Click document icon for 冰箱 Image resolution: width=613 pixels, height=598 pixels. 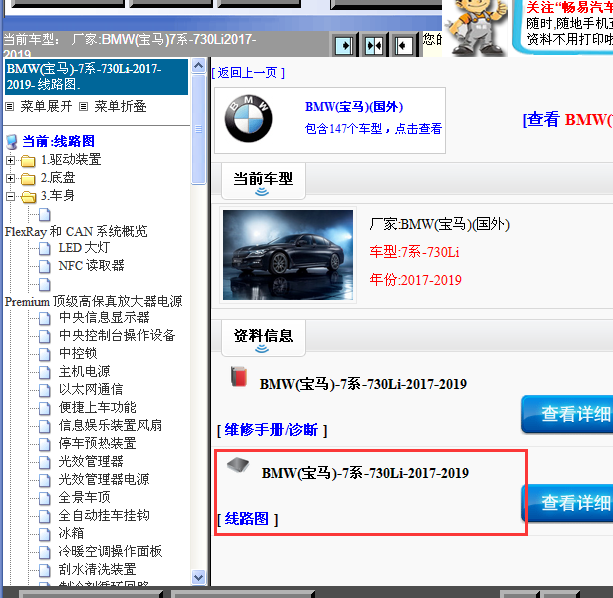(45, 534)
